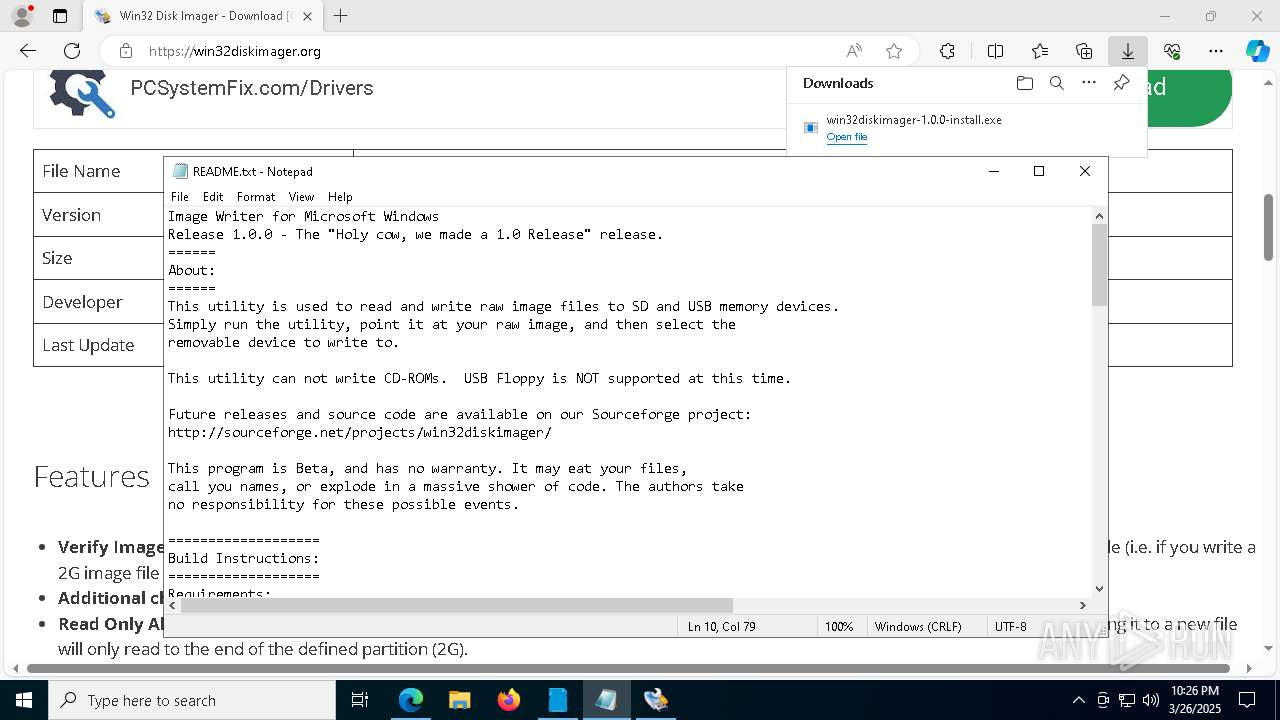Screen dimensions: 1280x720
Task: Launch Firefox from taskbar
Action: tap(509, 700)
